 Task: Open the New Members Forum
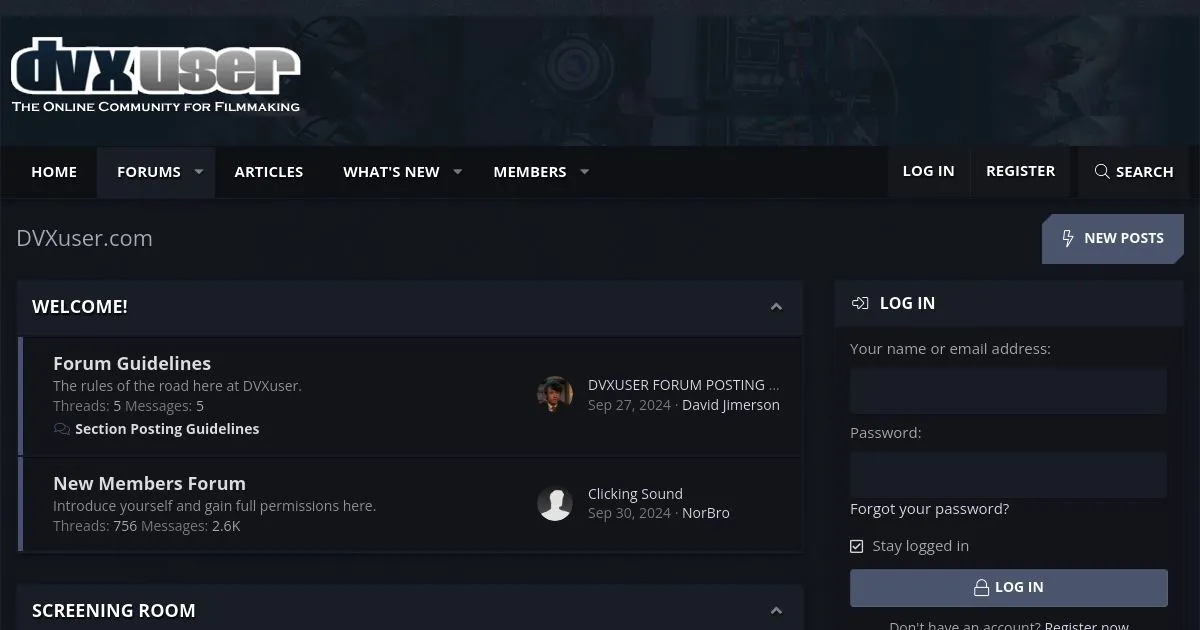coord(149,484)
